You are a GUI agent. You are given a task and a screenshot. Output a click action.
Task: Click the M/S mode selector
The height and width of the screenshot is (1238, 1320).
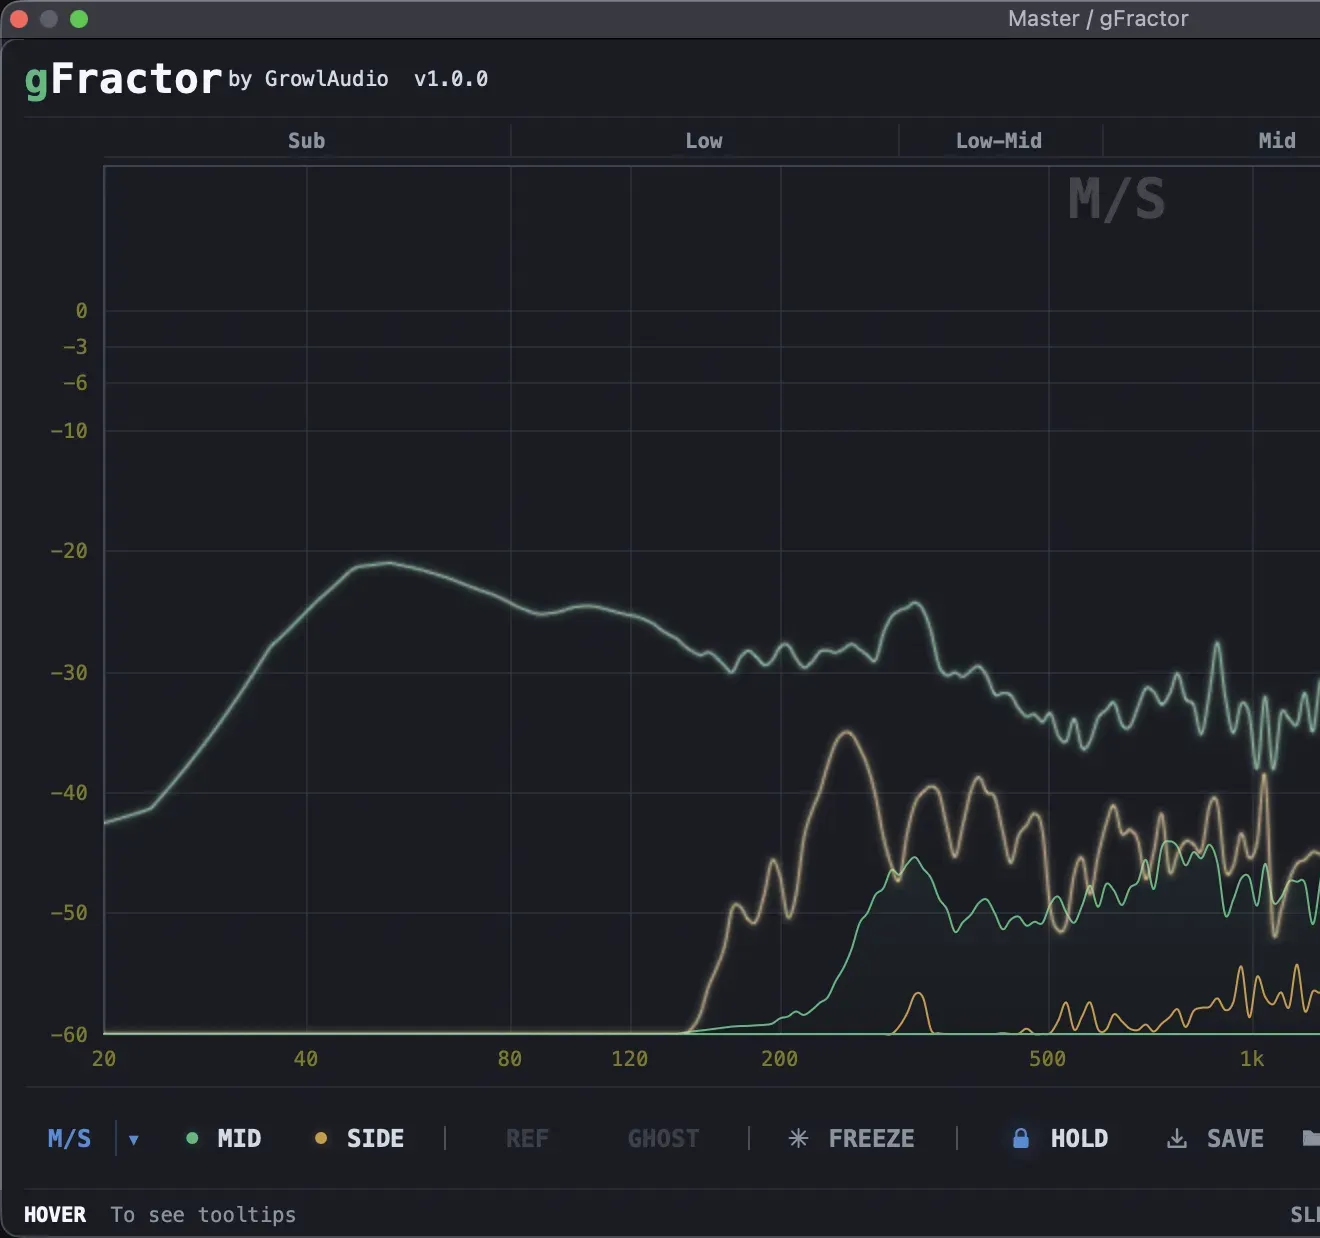point(68,1138)
